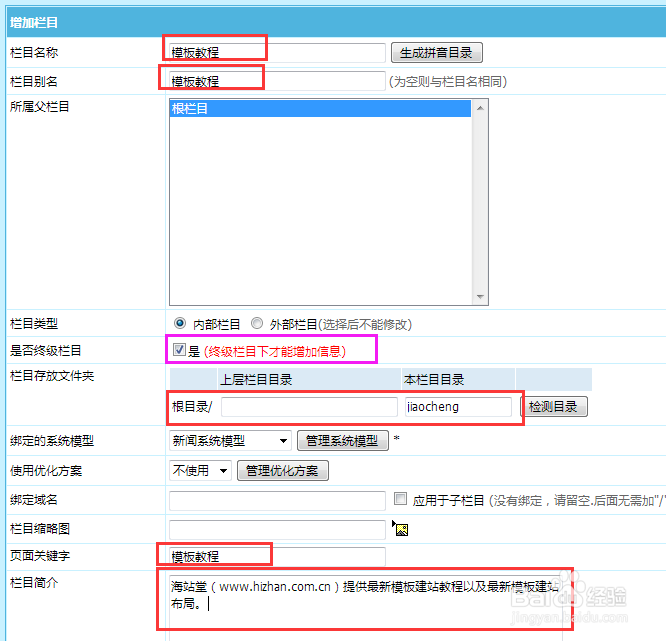Click the 栏目别名 input field

tap(277, 81)
